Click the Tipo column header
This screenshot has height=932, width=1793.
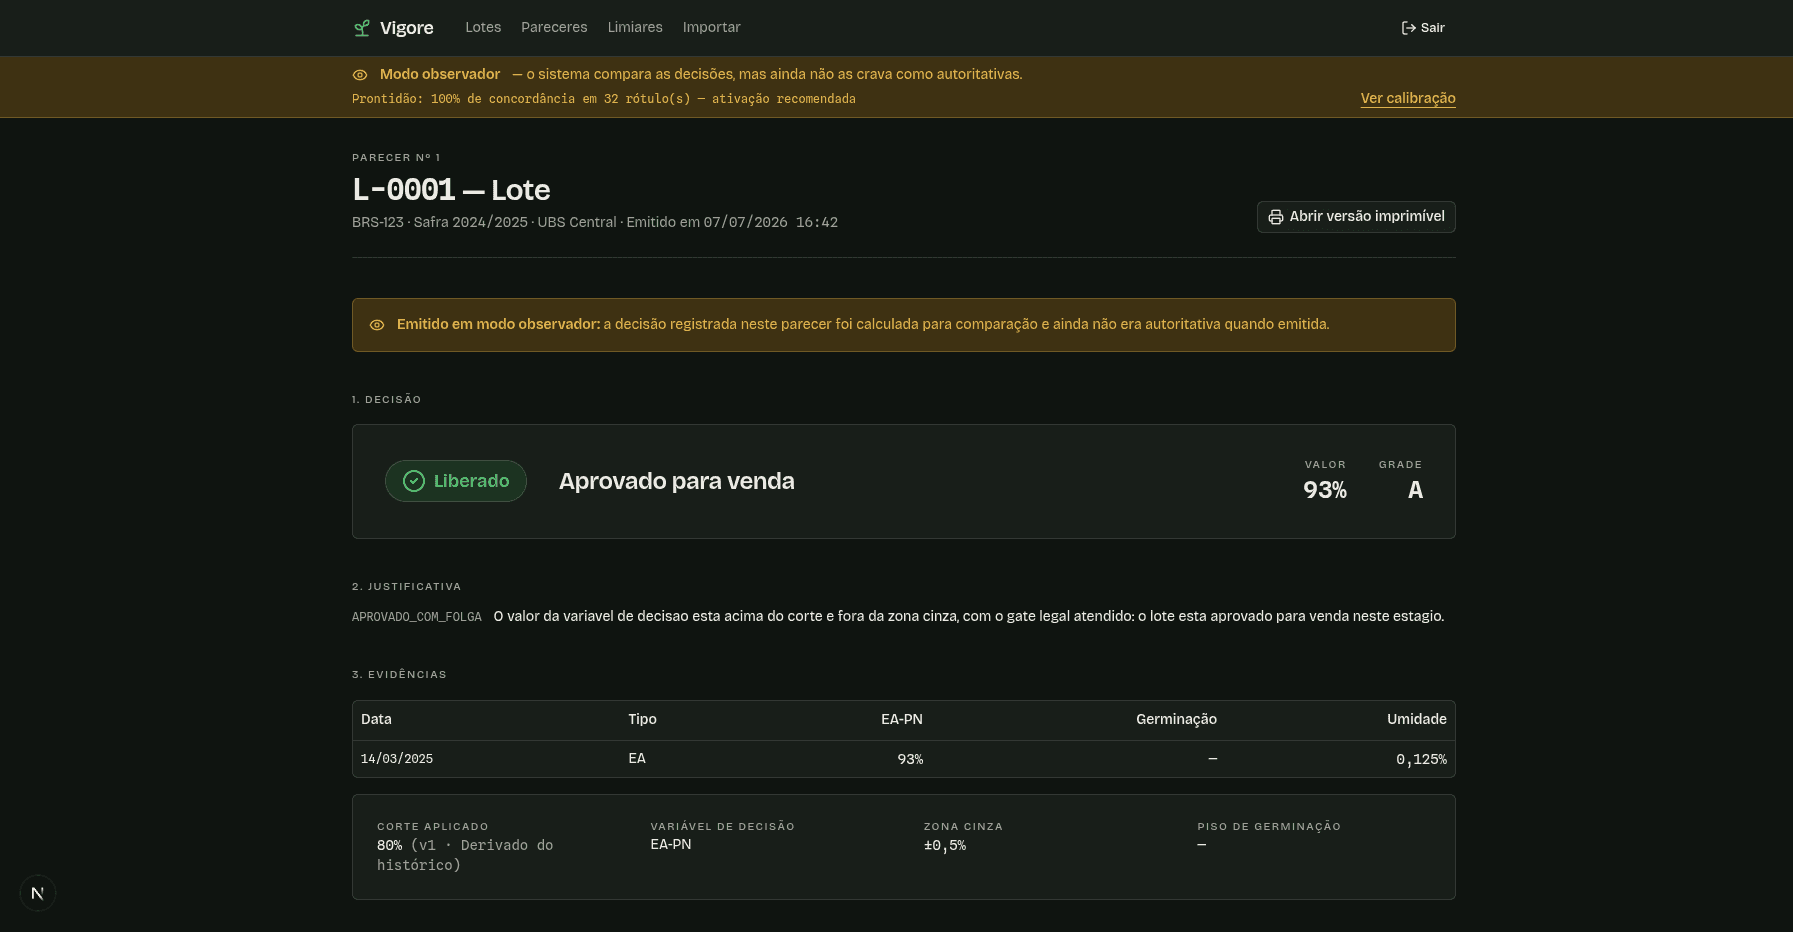coord(642,719)
